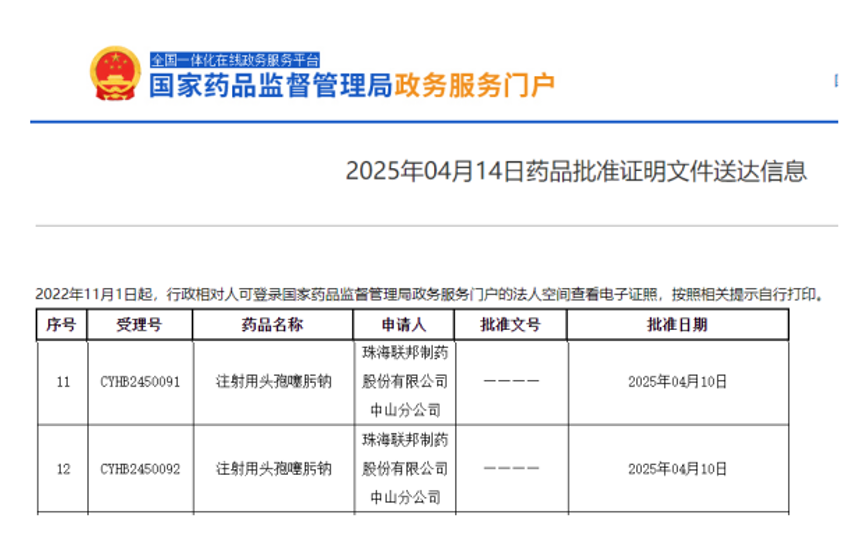The image size is (844, 535).
Task: Click the 批准日期 column header
Action: (677, 325)
